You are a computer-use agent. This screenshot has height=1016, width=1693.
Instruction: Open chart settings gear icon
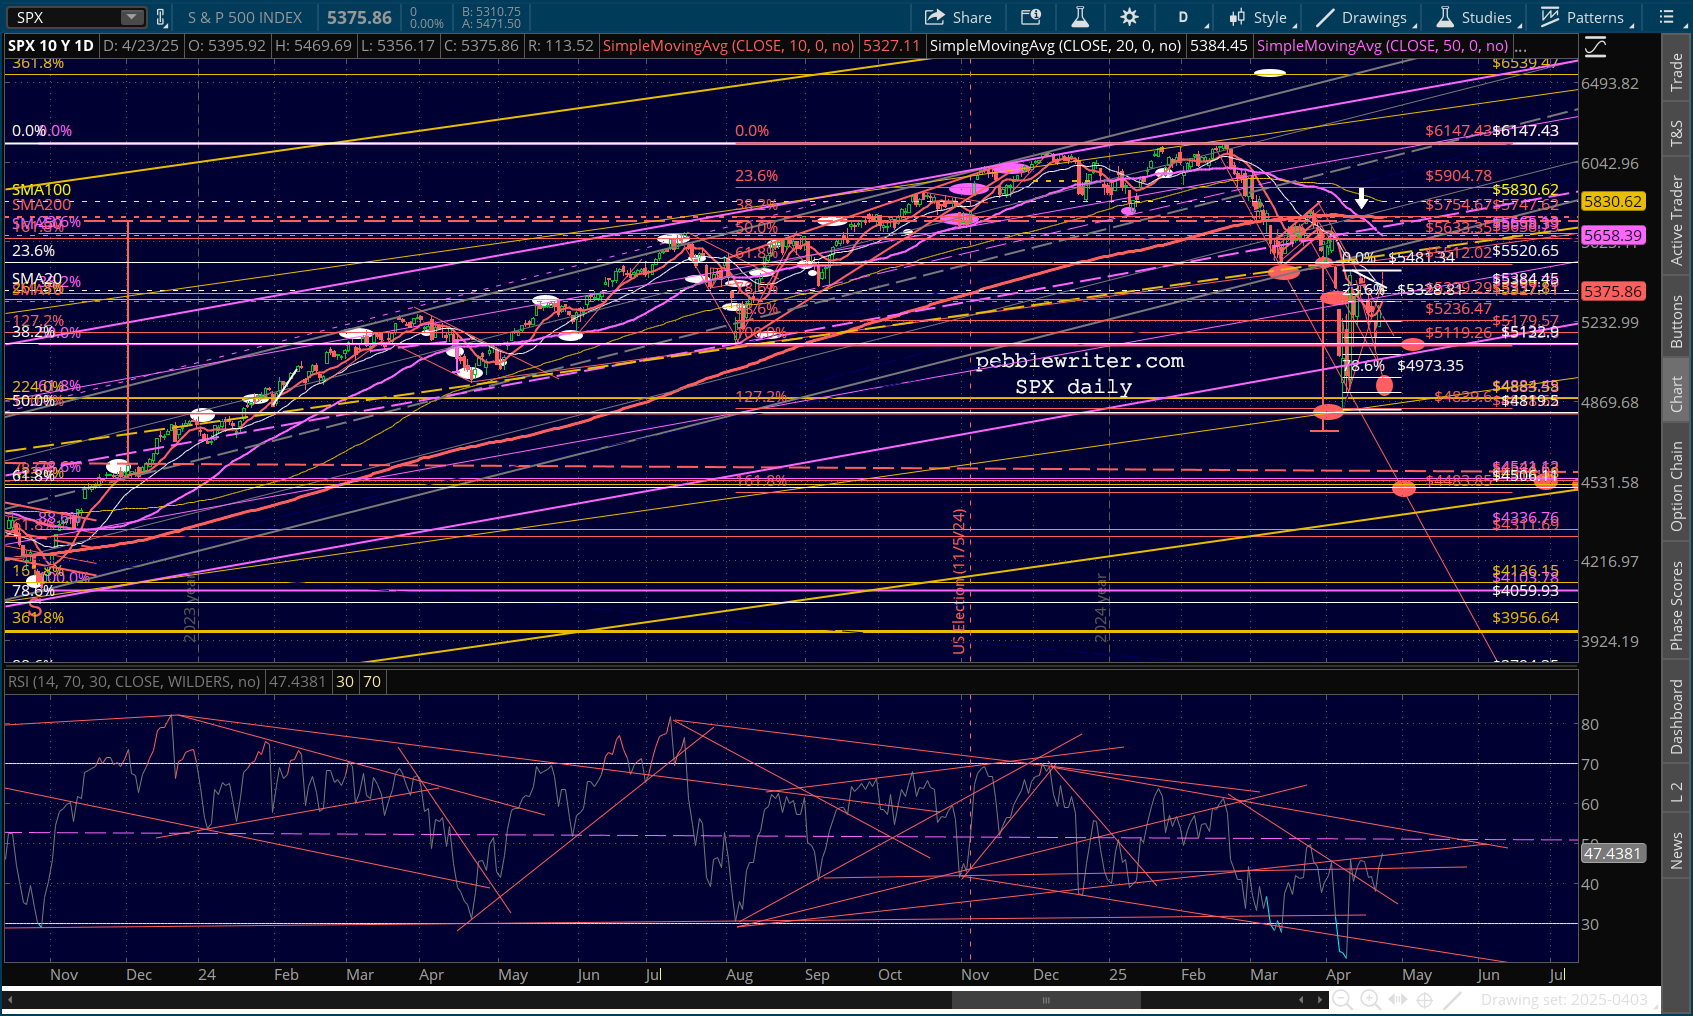click(1129, 17)
